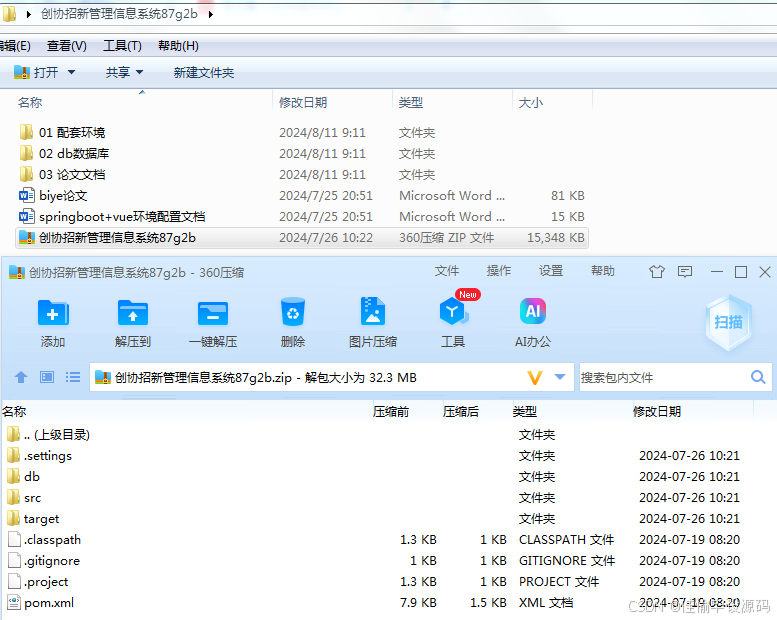
Task: Click the 删除 (Delete) recycle bin icon
Action: pyautogui.click(x=293, y=312)
